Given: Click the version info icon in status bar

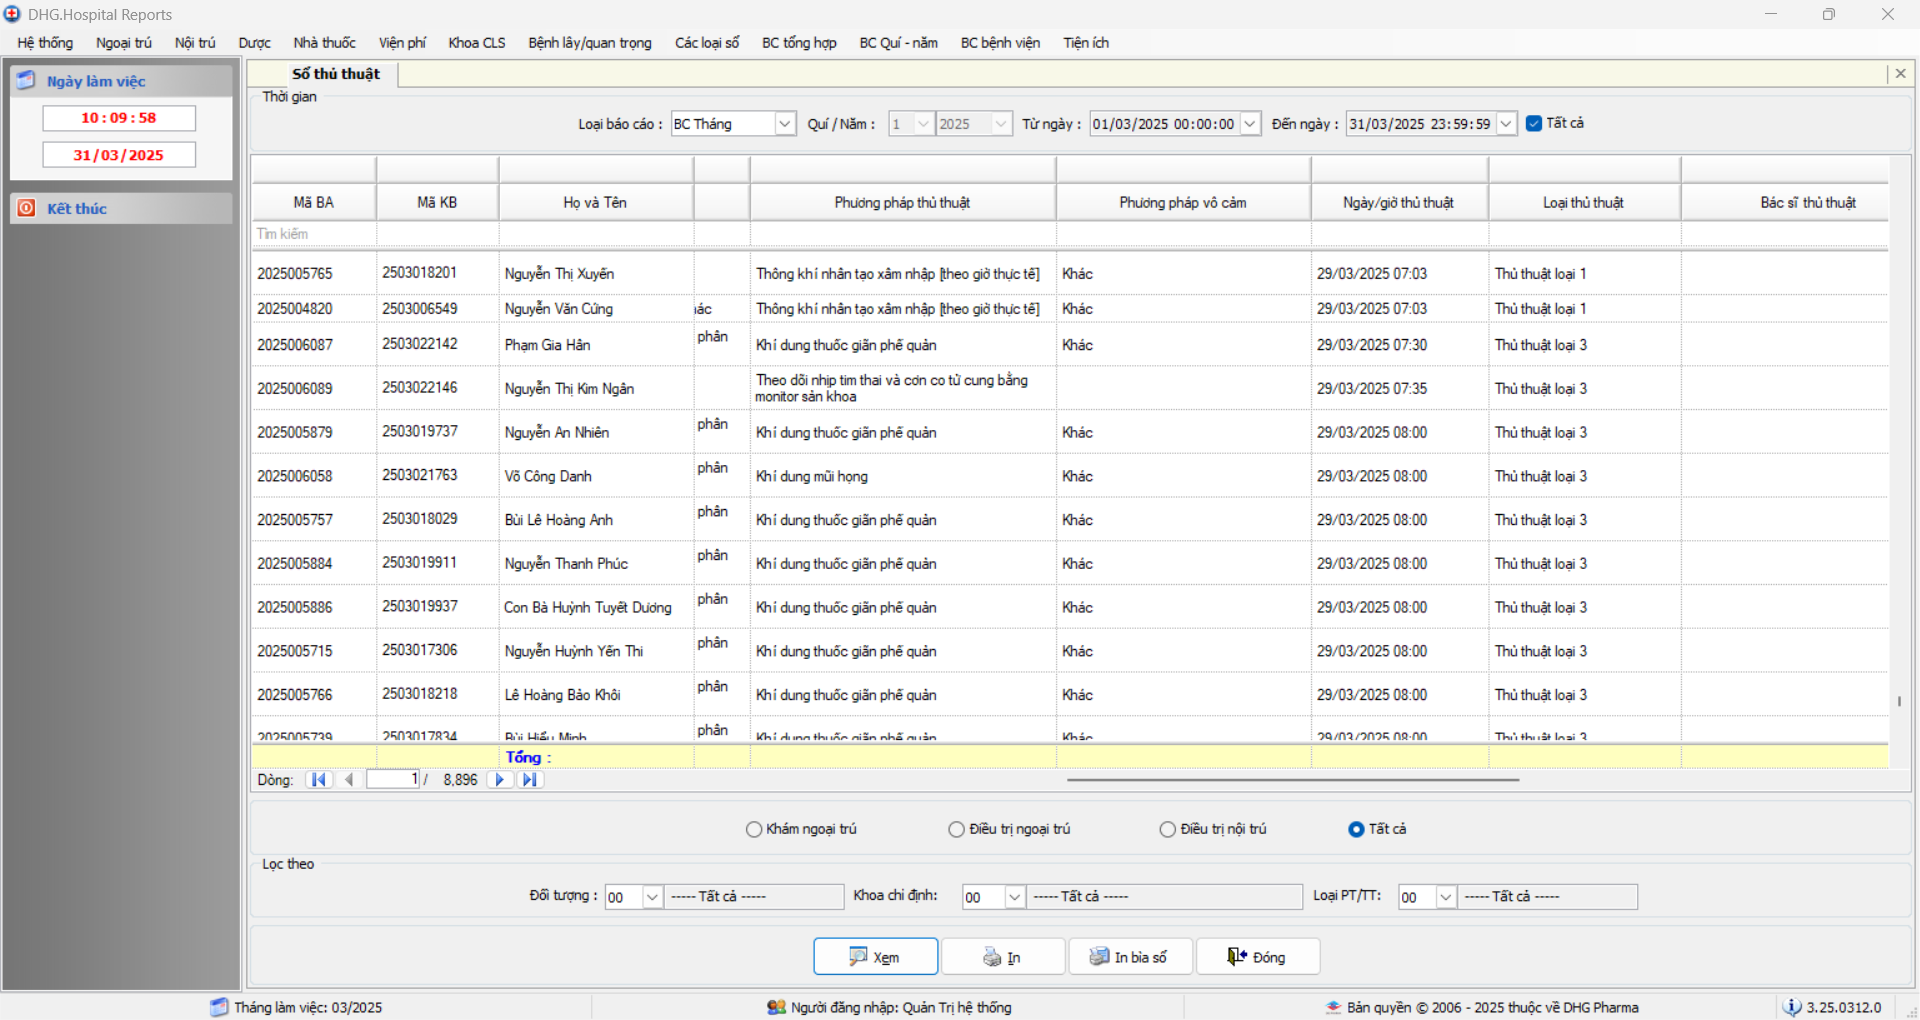Looking at the screenshot, I should (1792, 1007).
